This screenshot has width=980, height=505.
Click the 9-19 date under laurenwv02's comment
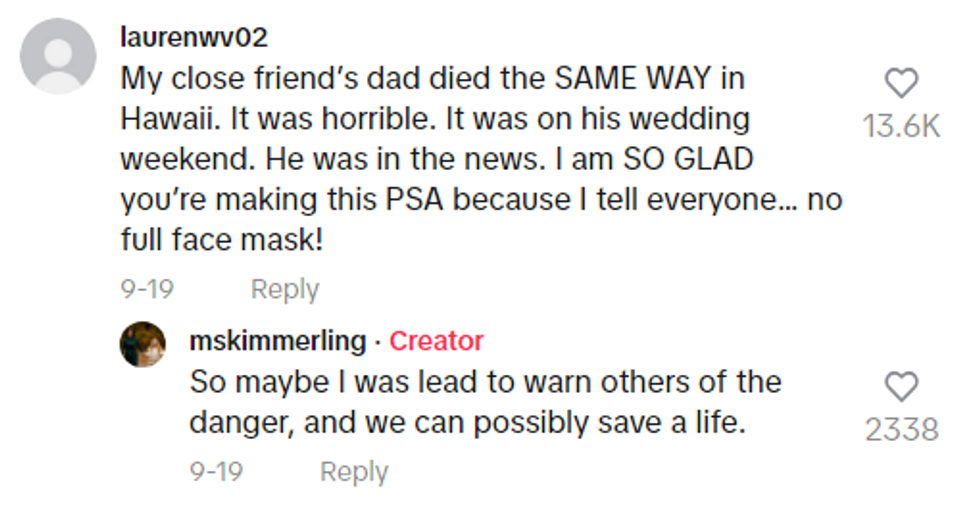pos(147,290)
